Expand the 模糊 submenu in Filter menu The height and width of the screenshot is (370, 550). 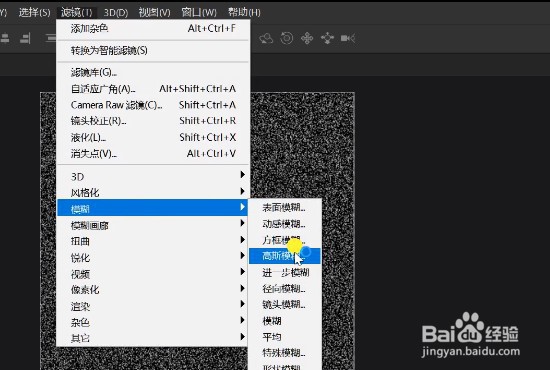(x=153, y=208)
